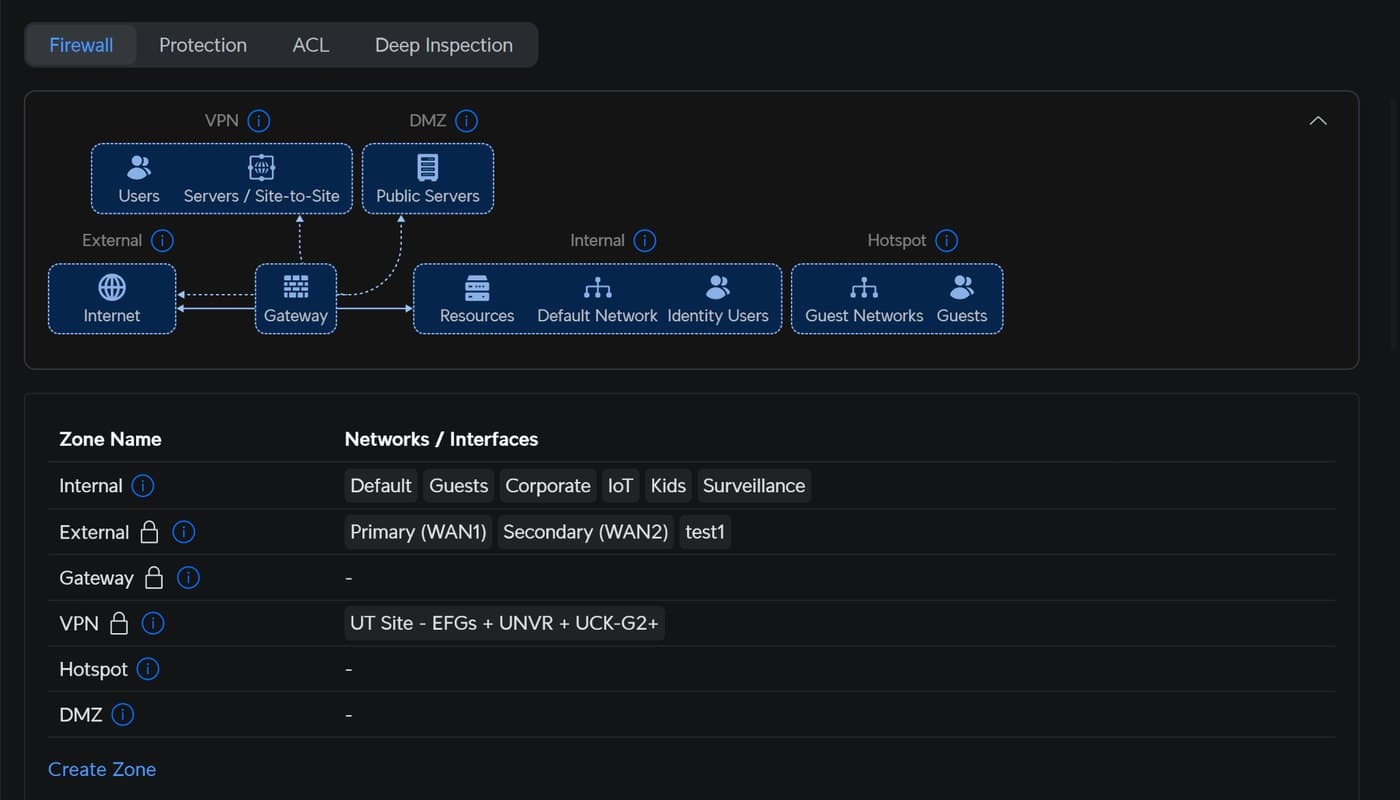Screen dimensions: 1400x800
Task: Click the Guests icon in Hotspot zone
Action: pos(962,288)
